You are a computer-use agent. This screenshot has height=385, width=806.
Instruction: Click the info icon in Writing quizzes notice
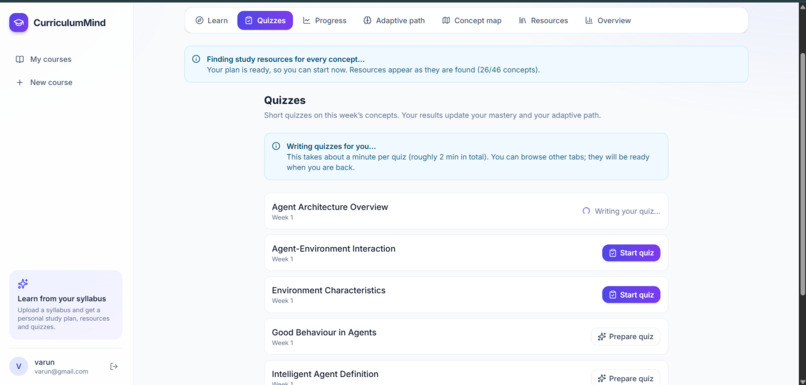click(x=276, y=146)
